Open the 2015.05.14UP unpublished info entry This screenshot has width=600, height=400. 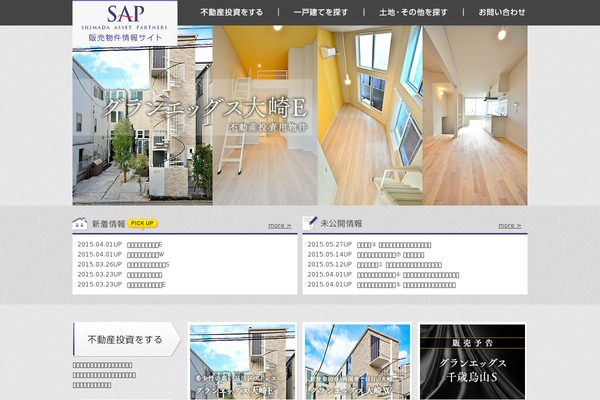coord(391,255)
